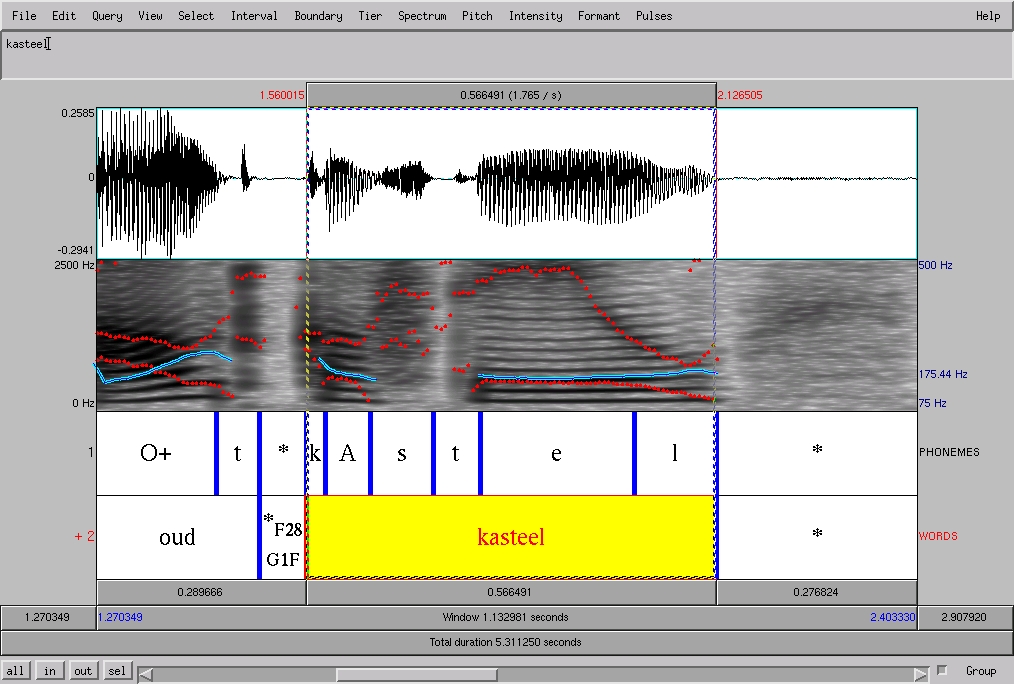Click the 500 Hz pitch ceiling label

935,265
